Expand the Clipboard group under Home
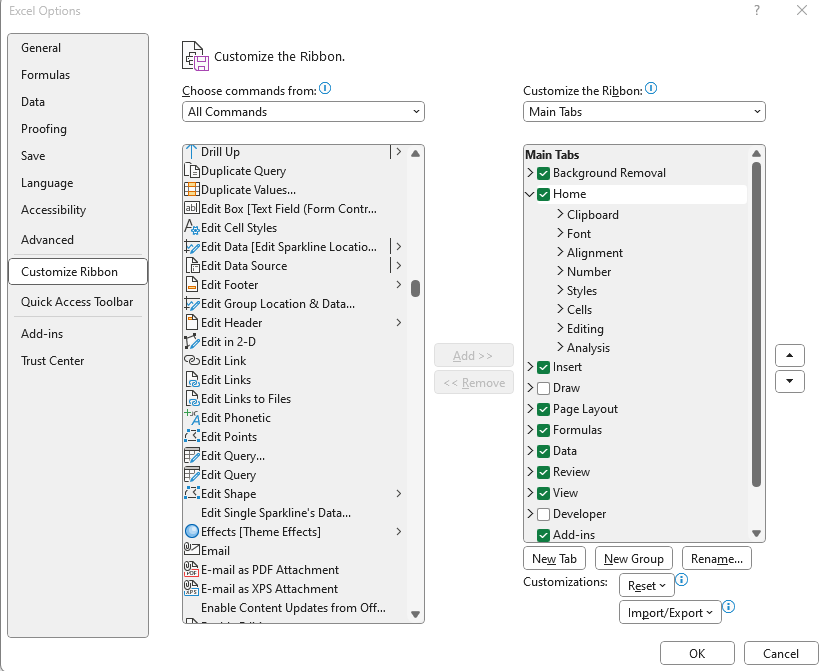This screenshot has height=671, width=821. click(x=560, y=215)
